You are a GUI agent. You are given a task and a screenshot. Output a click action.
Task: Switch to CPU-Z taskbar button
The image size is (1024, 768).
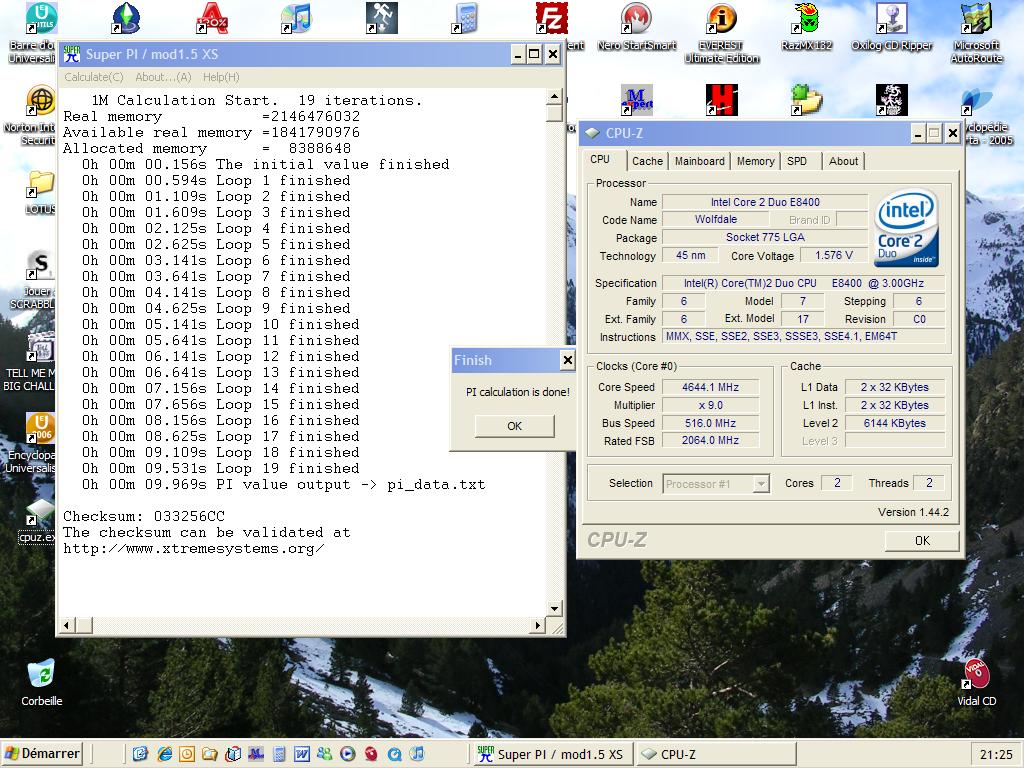tap(715, 754)
